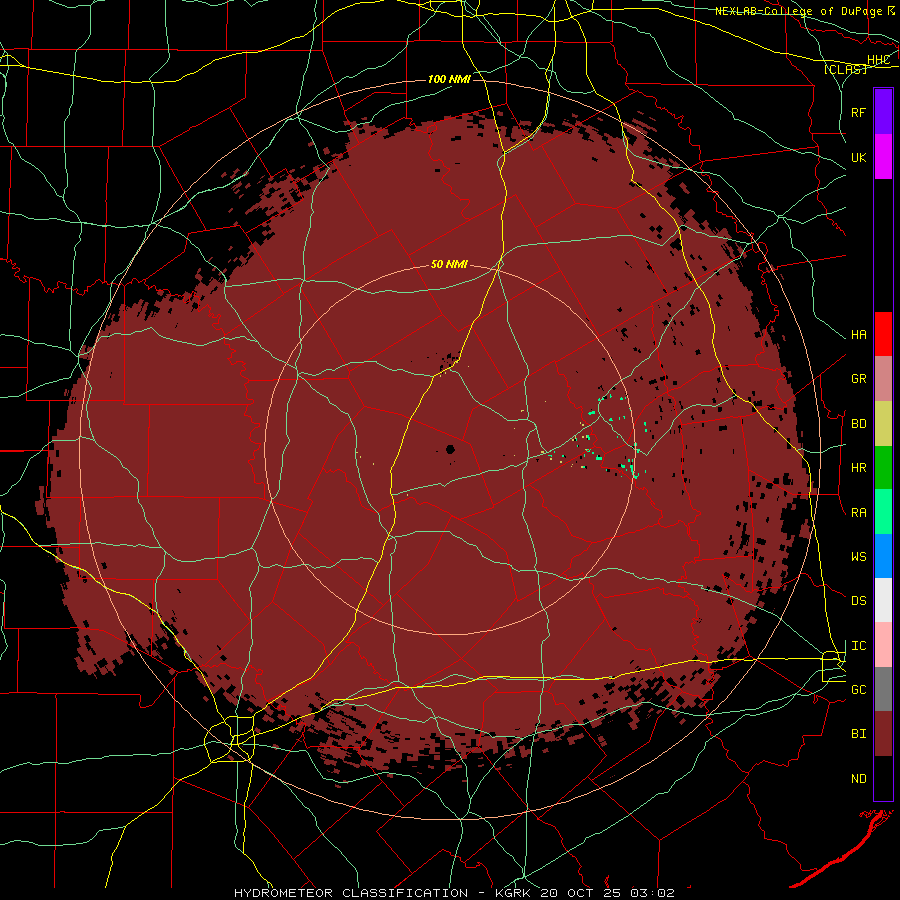Click the KGRK station identifier

(512, 893)
